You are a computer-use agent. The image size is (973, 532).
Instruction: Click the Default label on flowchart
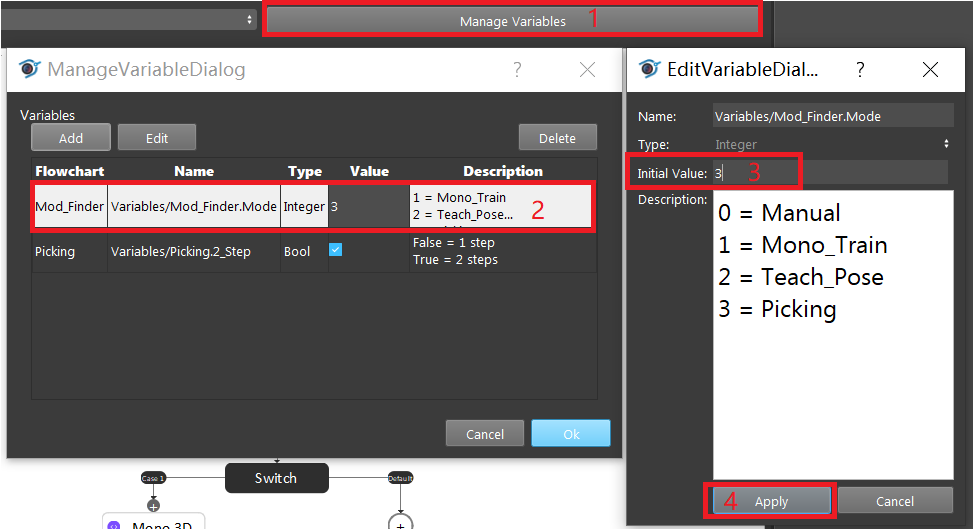pyautogui.click(x=400, y=478)
